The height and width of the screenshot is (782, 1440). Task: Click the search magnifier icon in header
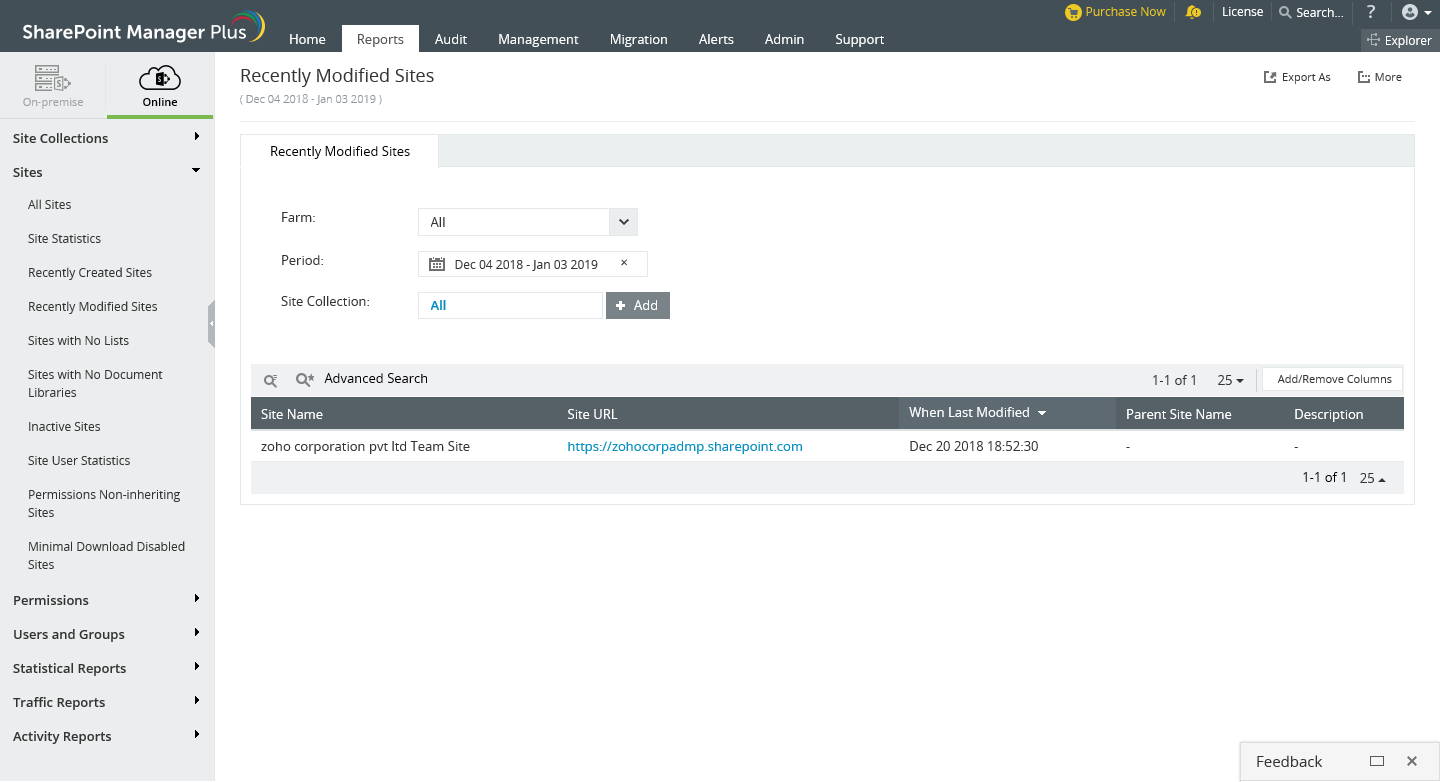tap(1285, 12)
